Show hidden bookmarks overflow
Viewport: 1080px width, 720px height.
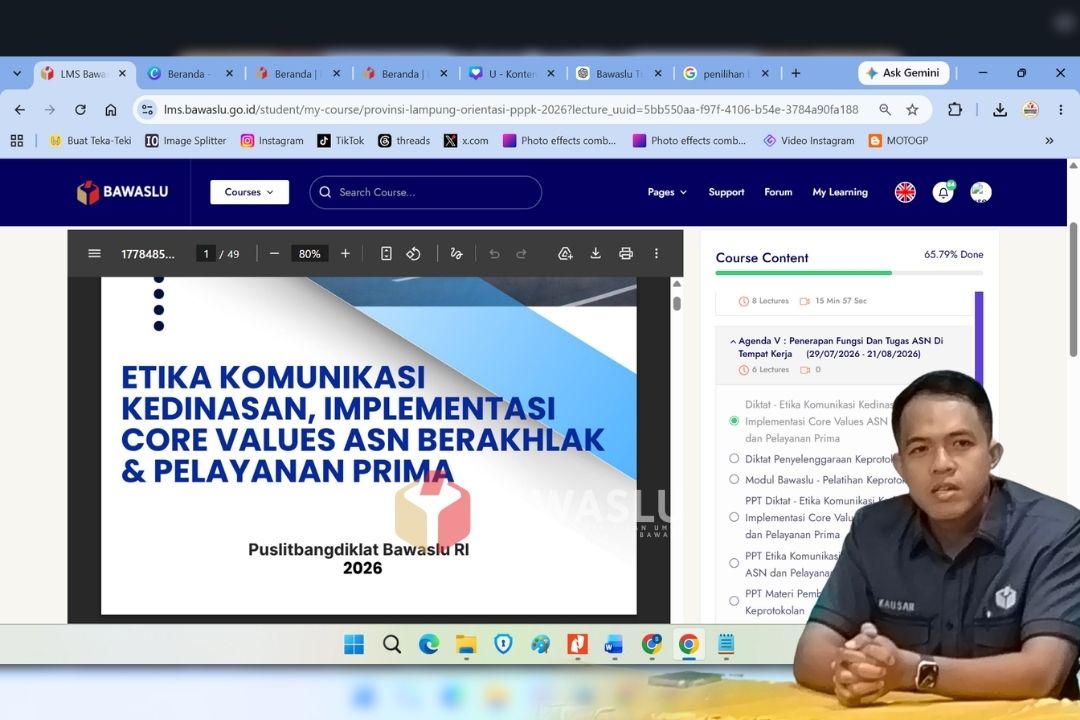coord(1049,141)
